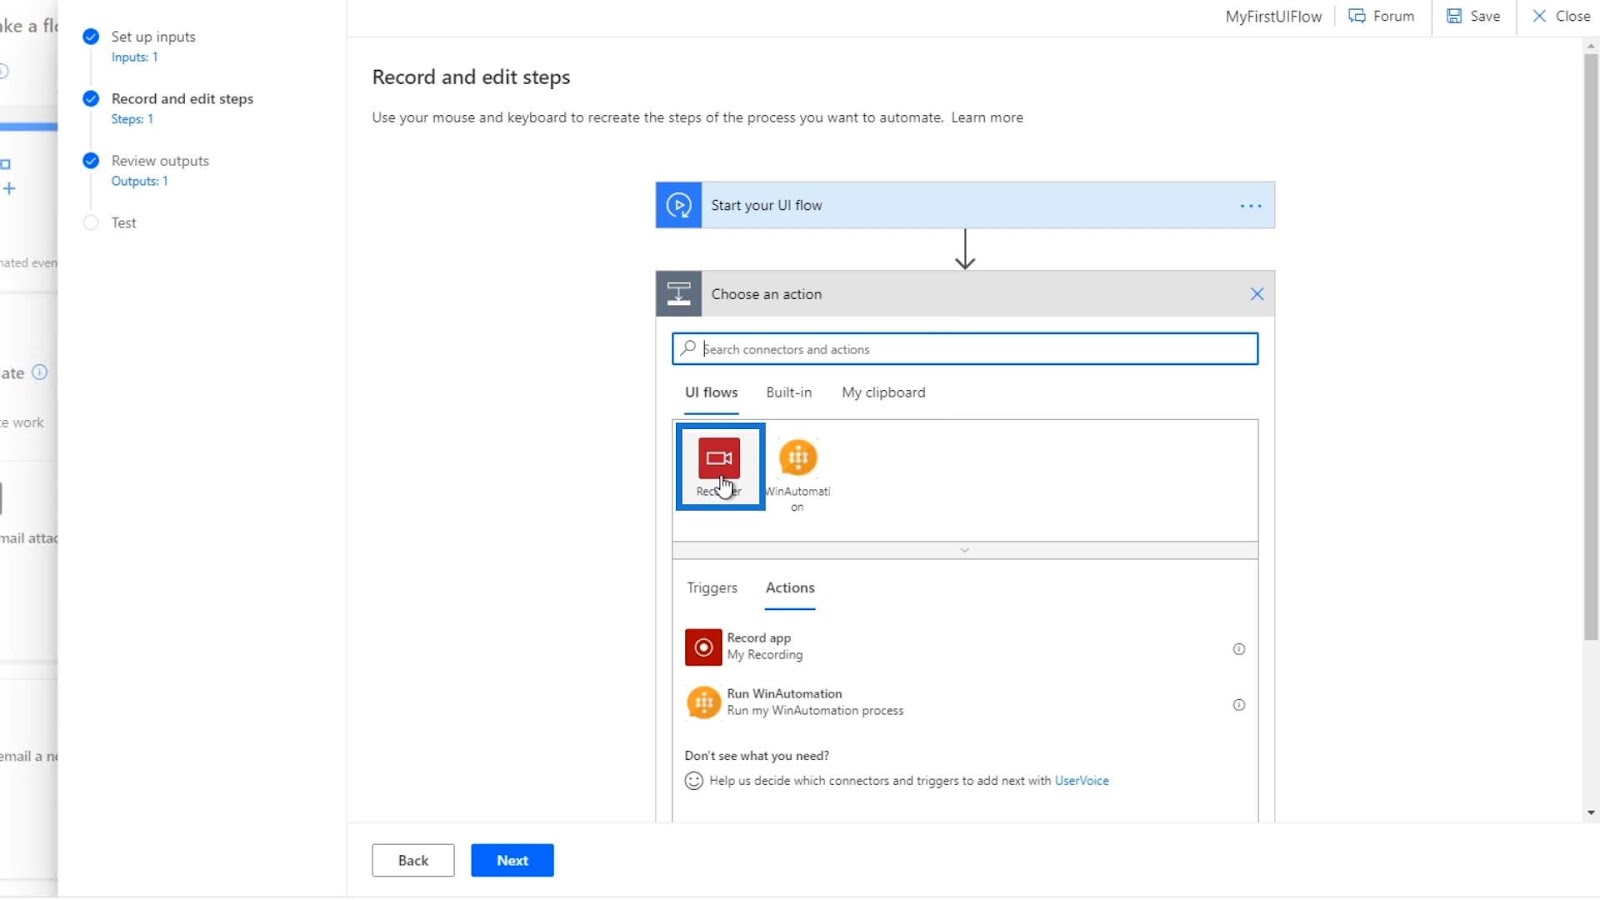Click the Start your UI flow play icon
Screen dimensions: 1600x900
pyautogui.click(x=679, y=205)
